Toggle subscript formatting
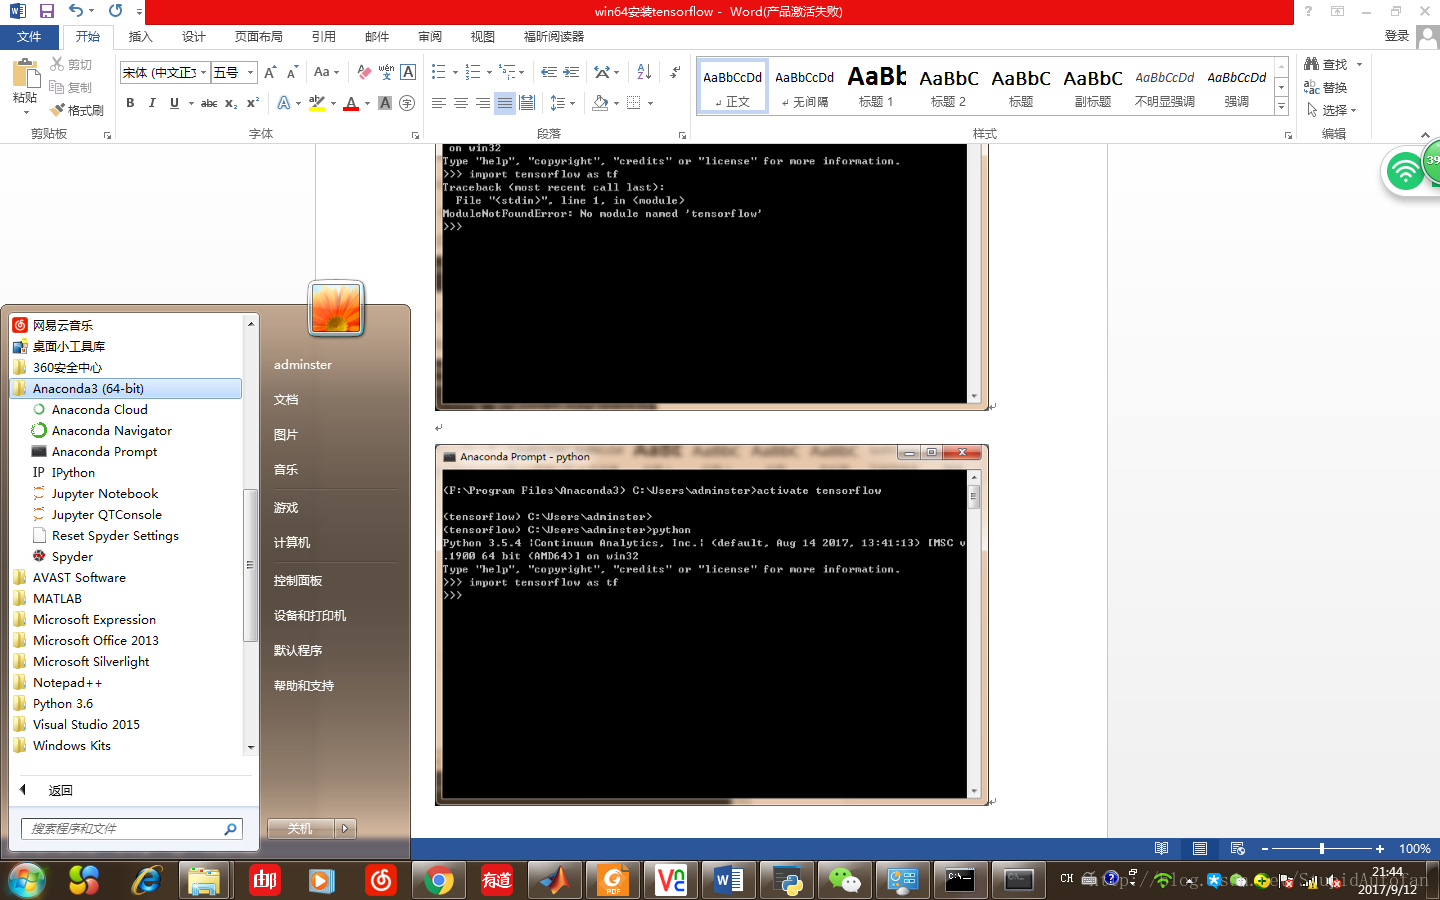The width and height of the screenshot is (1440, 900). (231, 103)
